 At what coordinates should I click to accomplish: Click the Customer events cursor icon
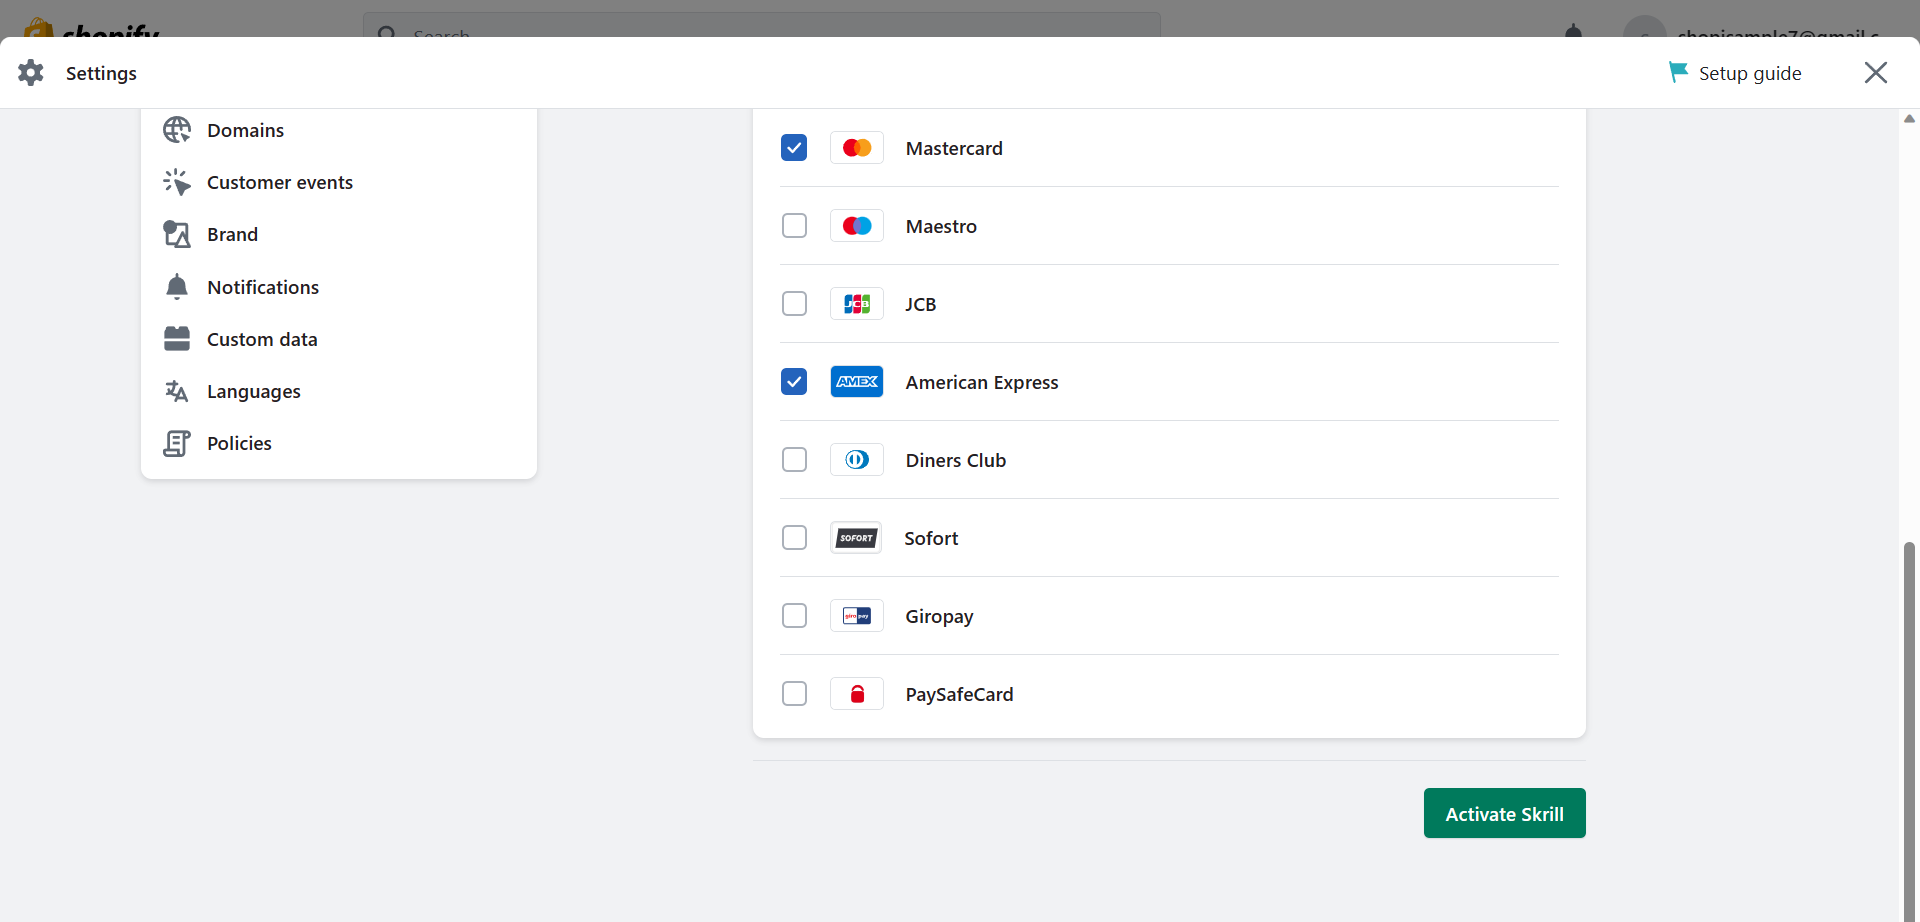(x=177, y=182)
